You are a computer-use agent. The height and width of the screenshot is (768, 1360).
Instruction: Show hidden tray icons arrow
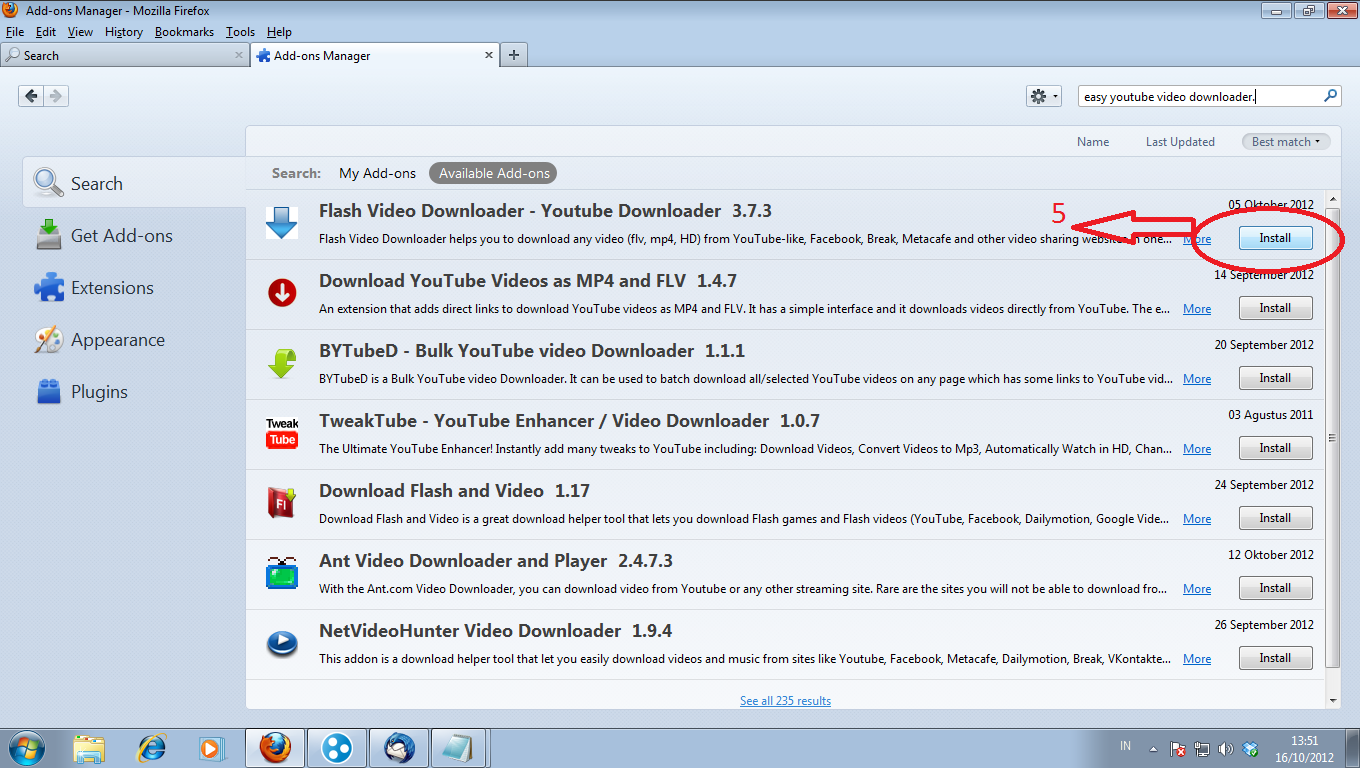pyautogui.click(x=1153, y=748)
